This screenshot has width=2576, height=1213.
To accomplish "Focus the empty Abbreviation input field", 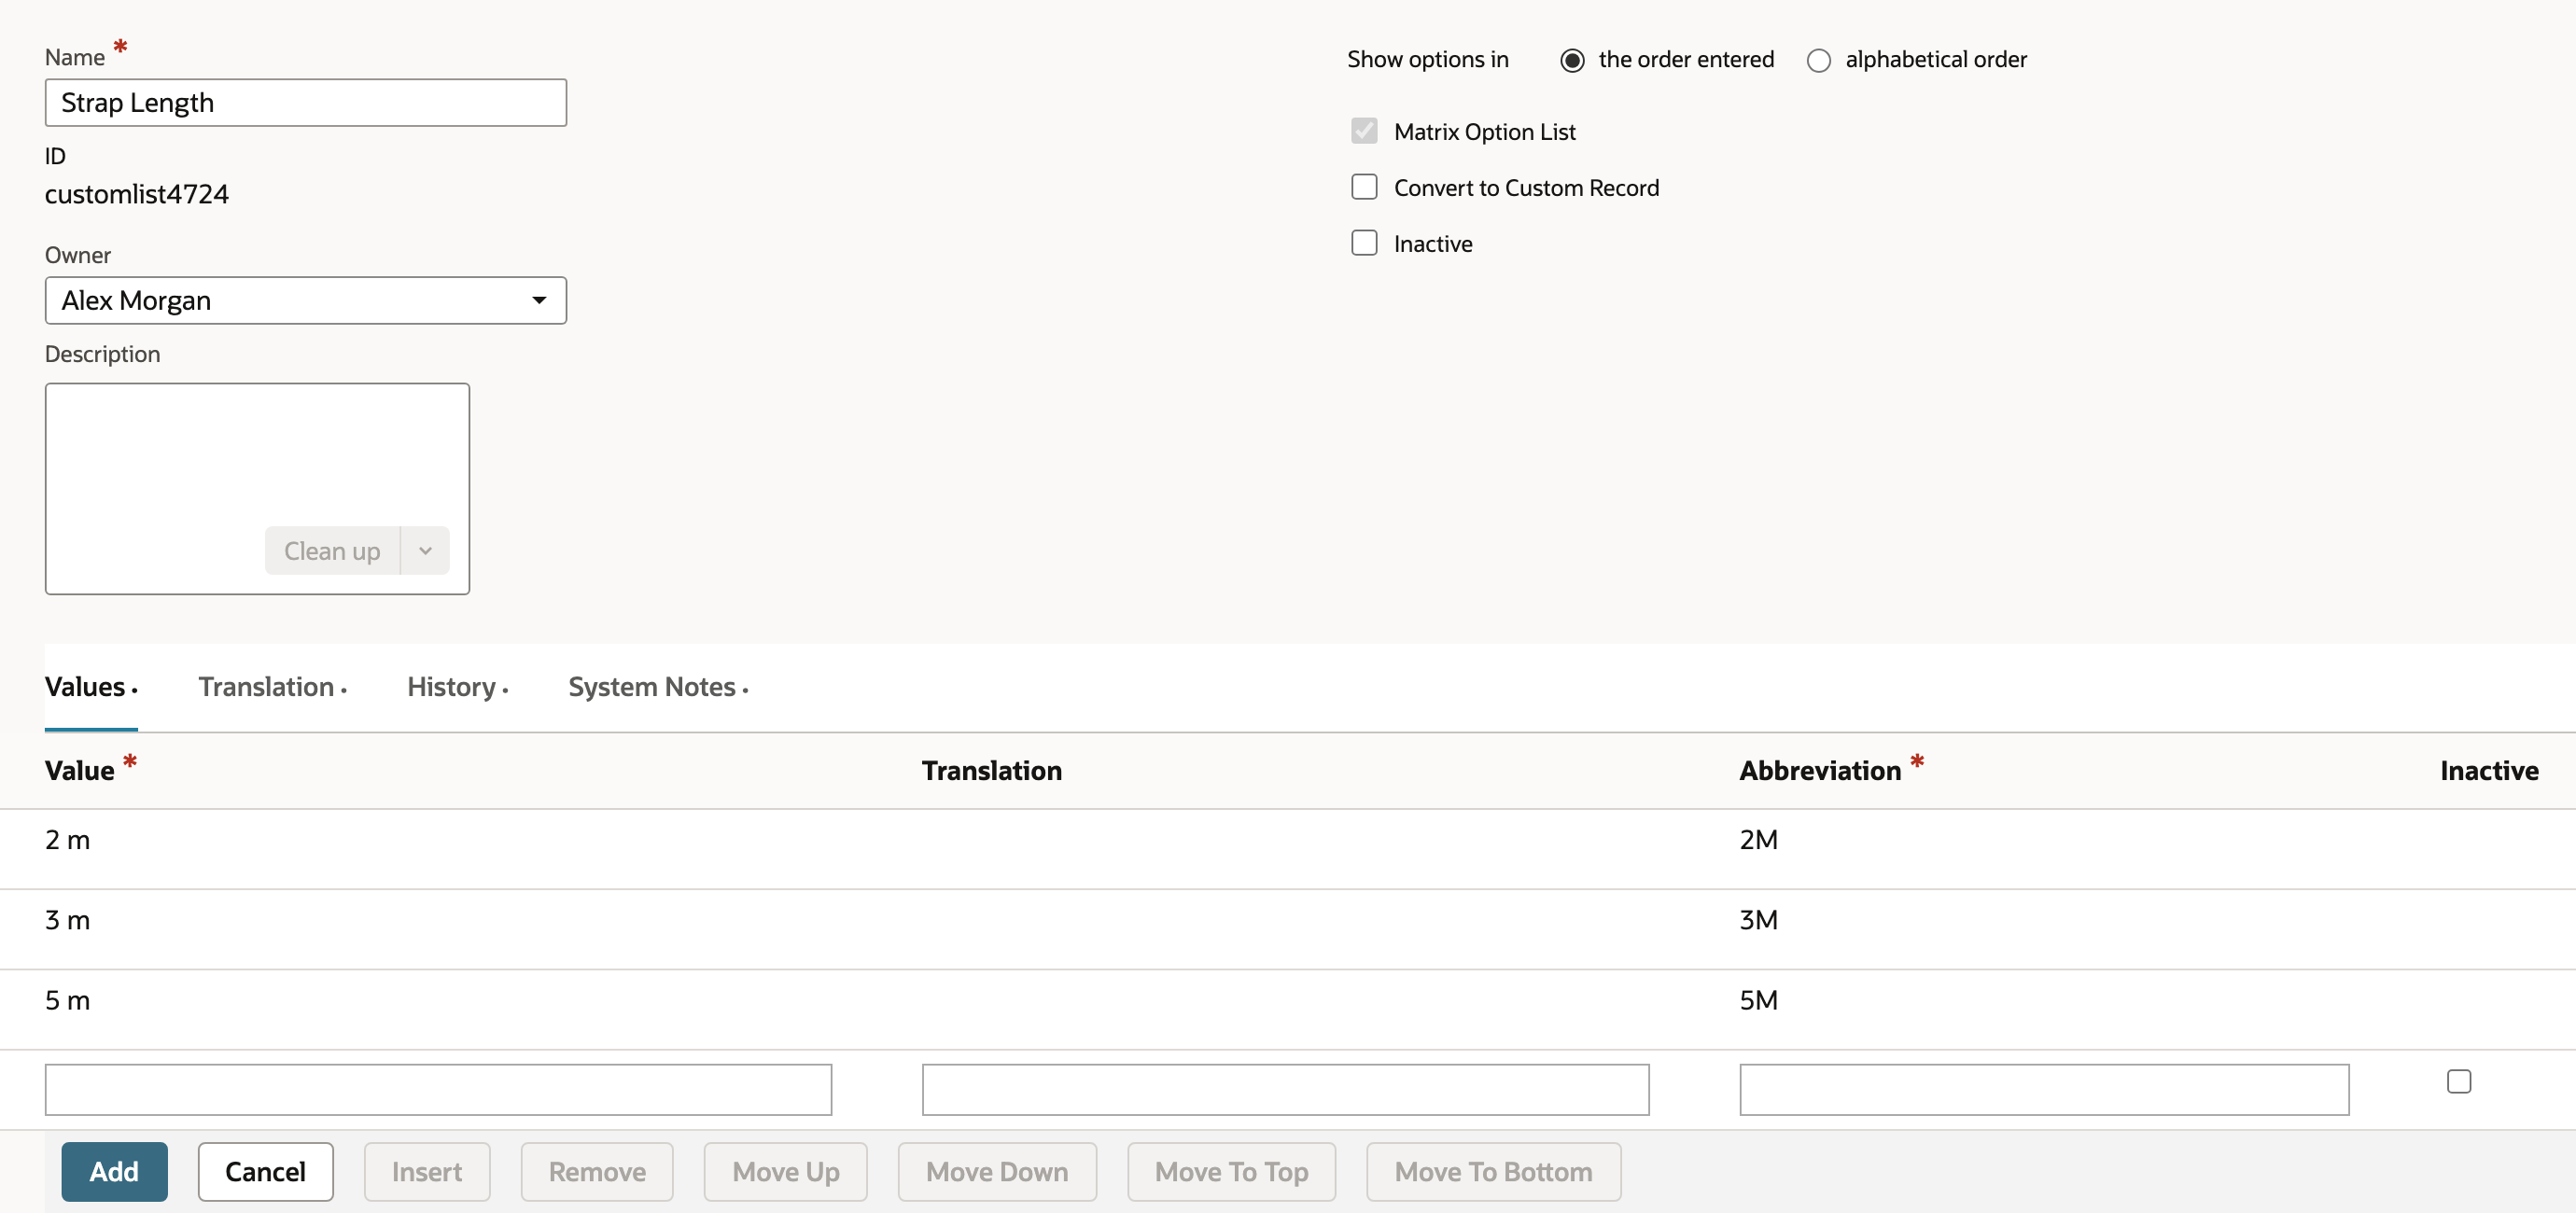I will tap(2044, 1090).
